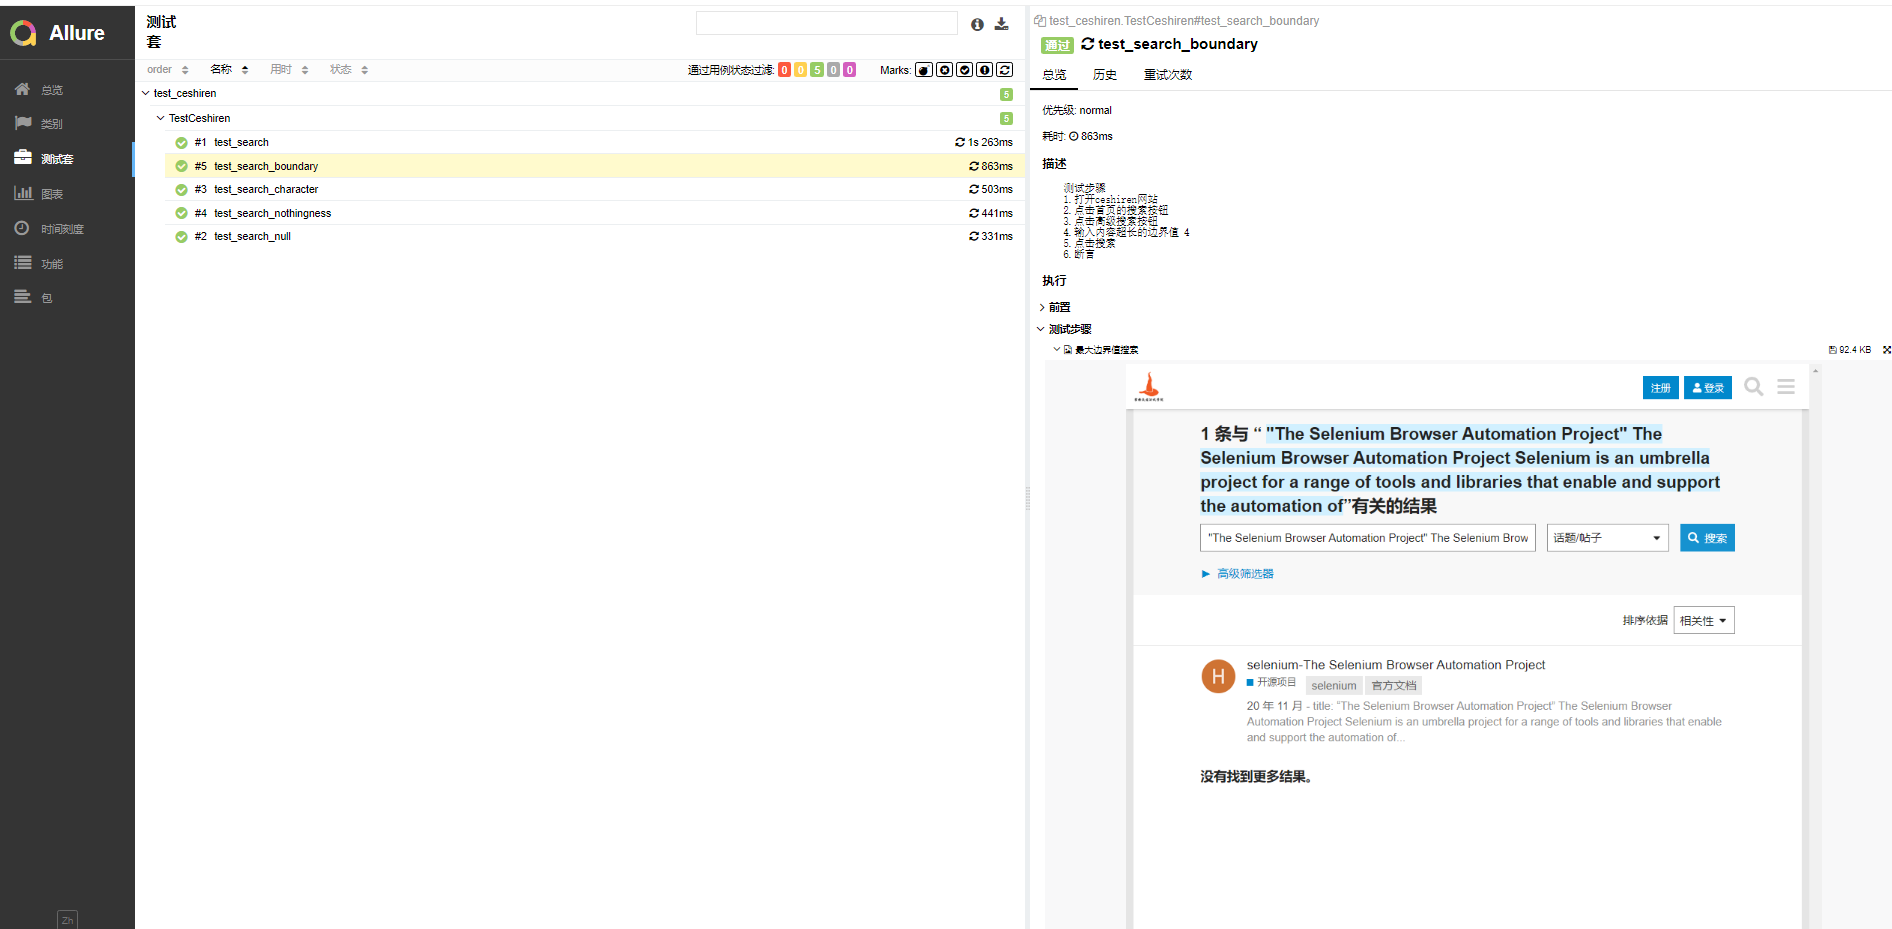This screenshot has height=929, width=1892.
Task: Click the 官方文档 tag
Action: pos(1394,686)
